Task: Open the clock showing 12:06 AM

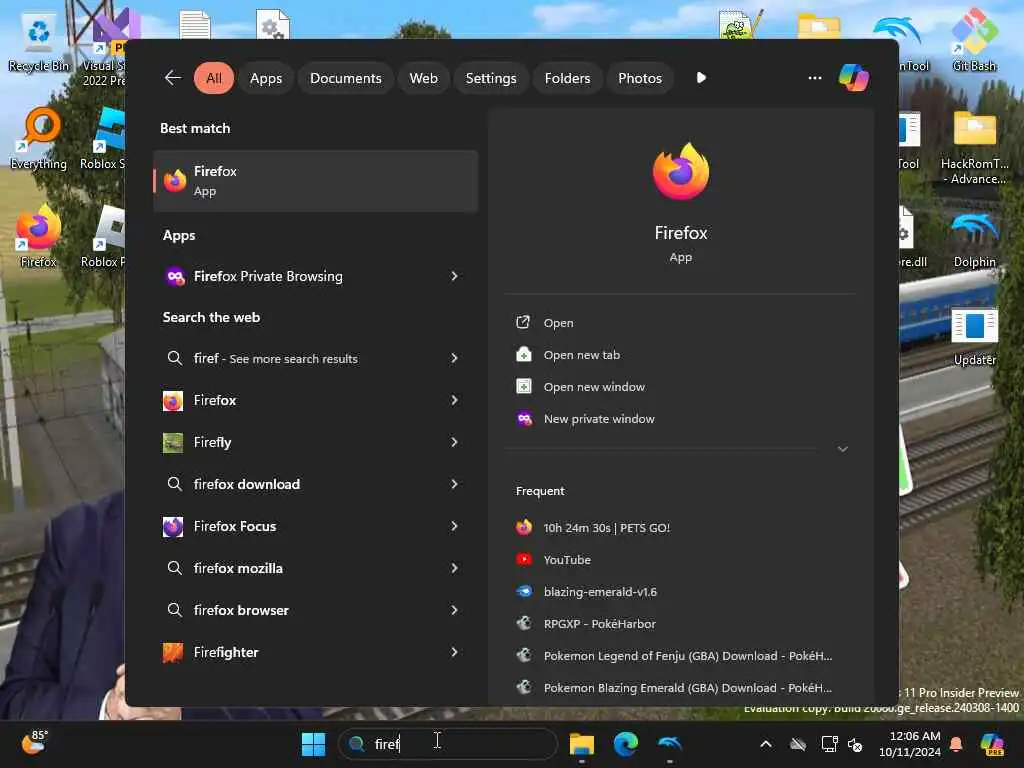Action: point(909,744)
